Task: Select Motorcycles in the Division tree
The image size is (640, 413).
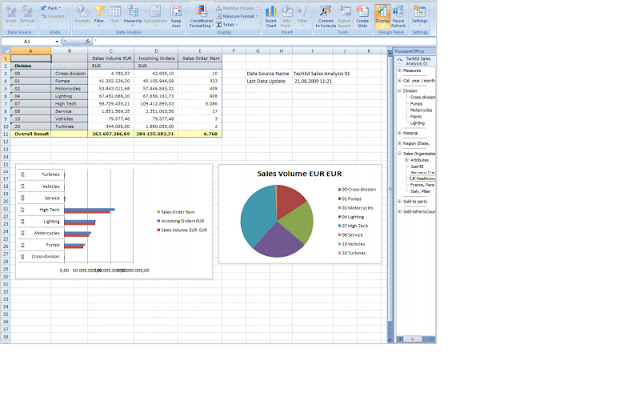Action: [421, 110]
